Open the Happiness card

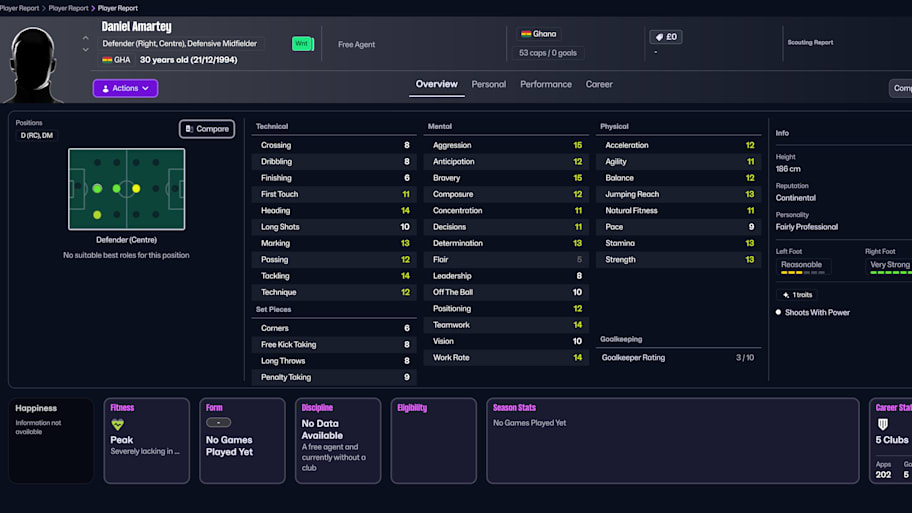tap(51, 441)
